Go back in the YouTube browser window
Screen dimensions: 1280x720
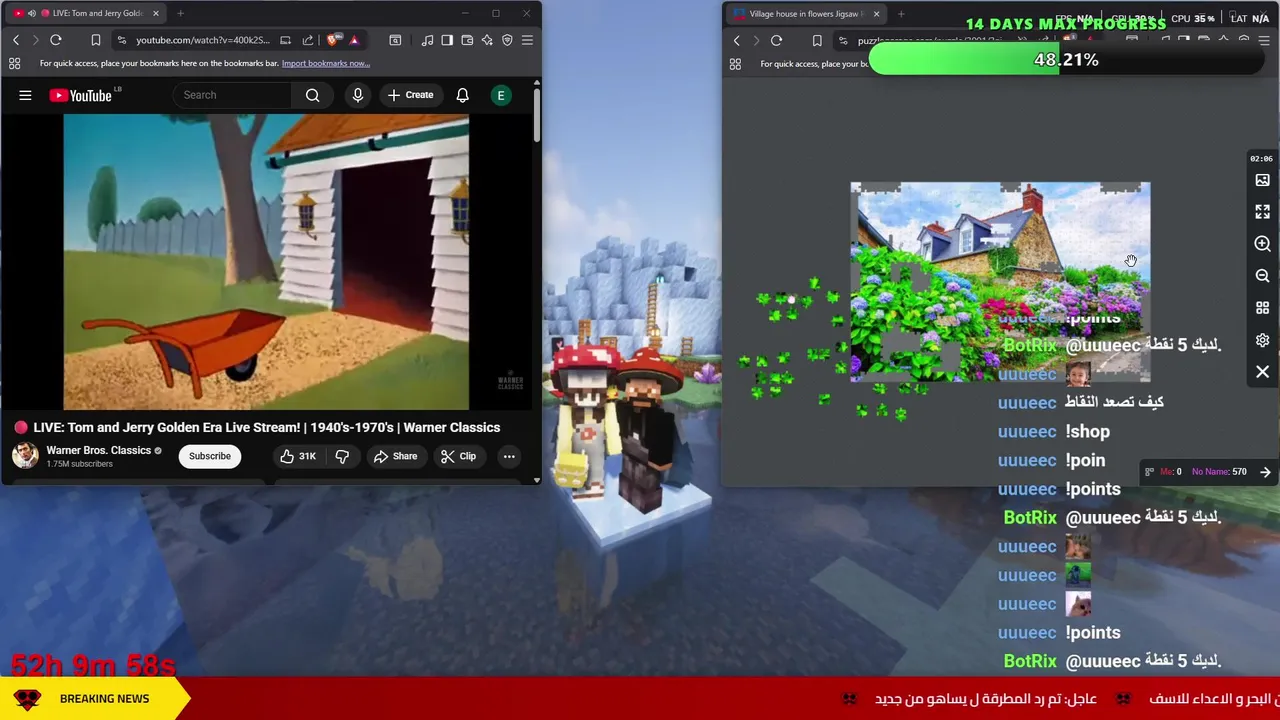[x=16, y=40]
